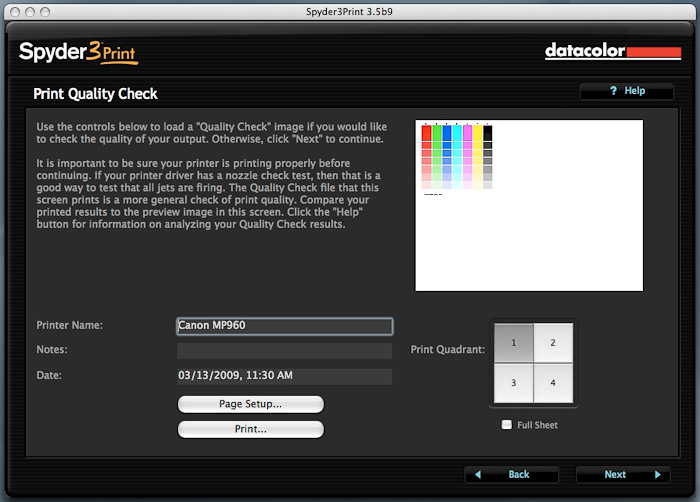Click the Back arrow icon
This screenshot has height=502, width=700.
(479, 474)
